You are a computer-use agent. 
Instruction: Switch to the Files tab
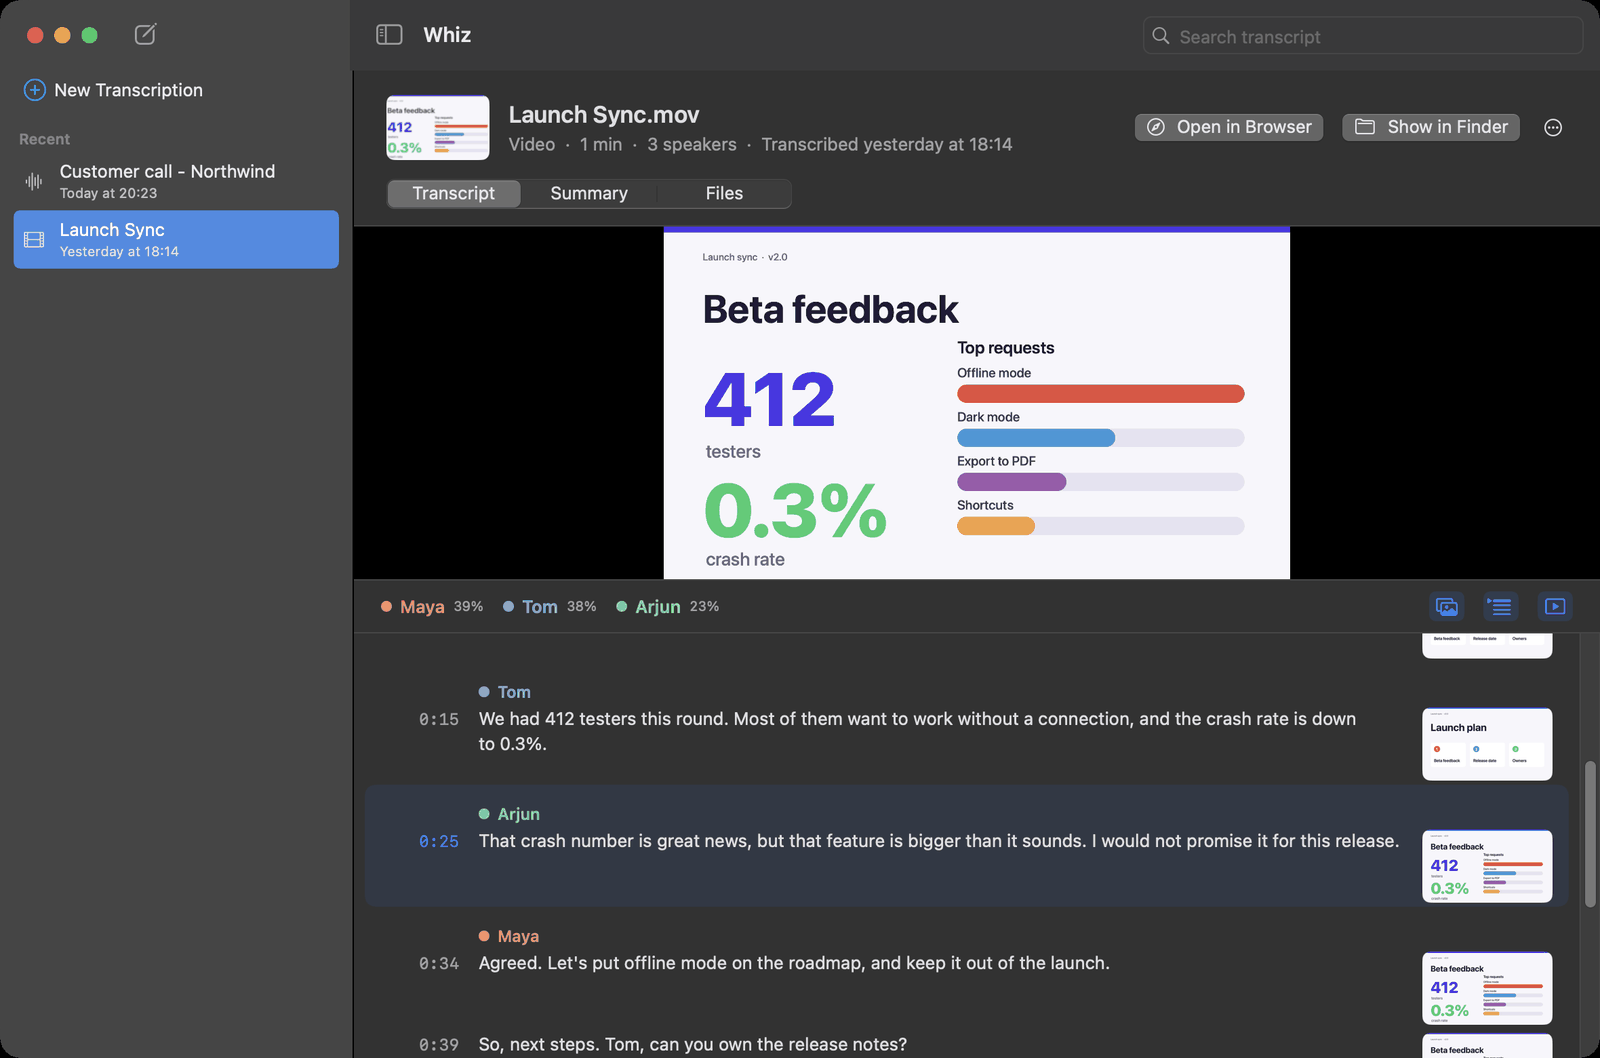coord(724,193)
